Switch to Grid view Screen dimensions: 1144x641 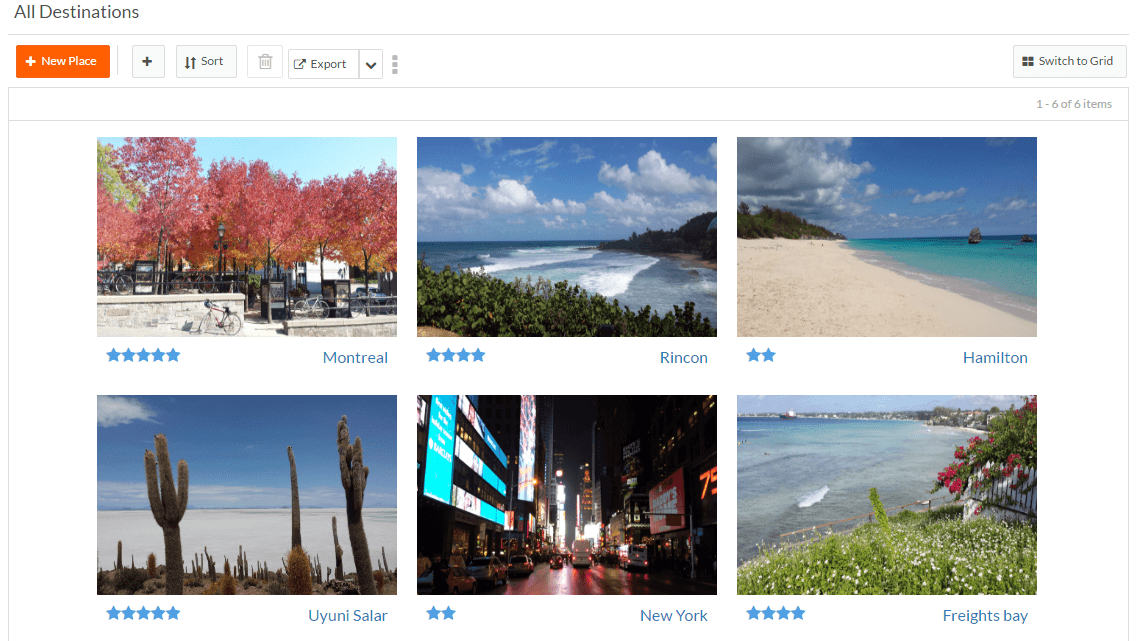click(1068, 61)
